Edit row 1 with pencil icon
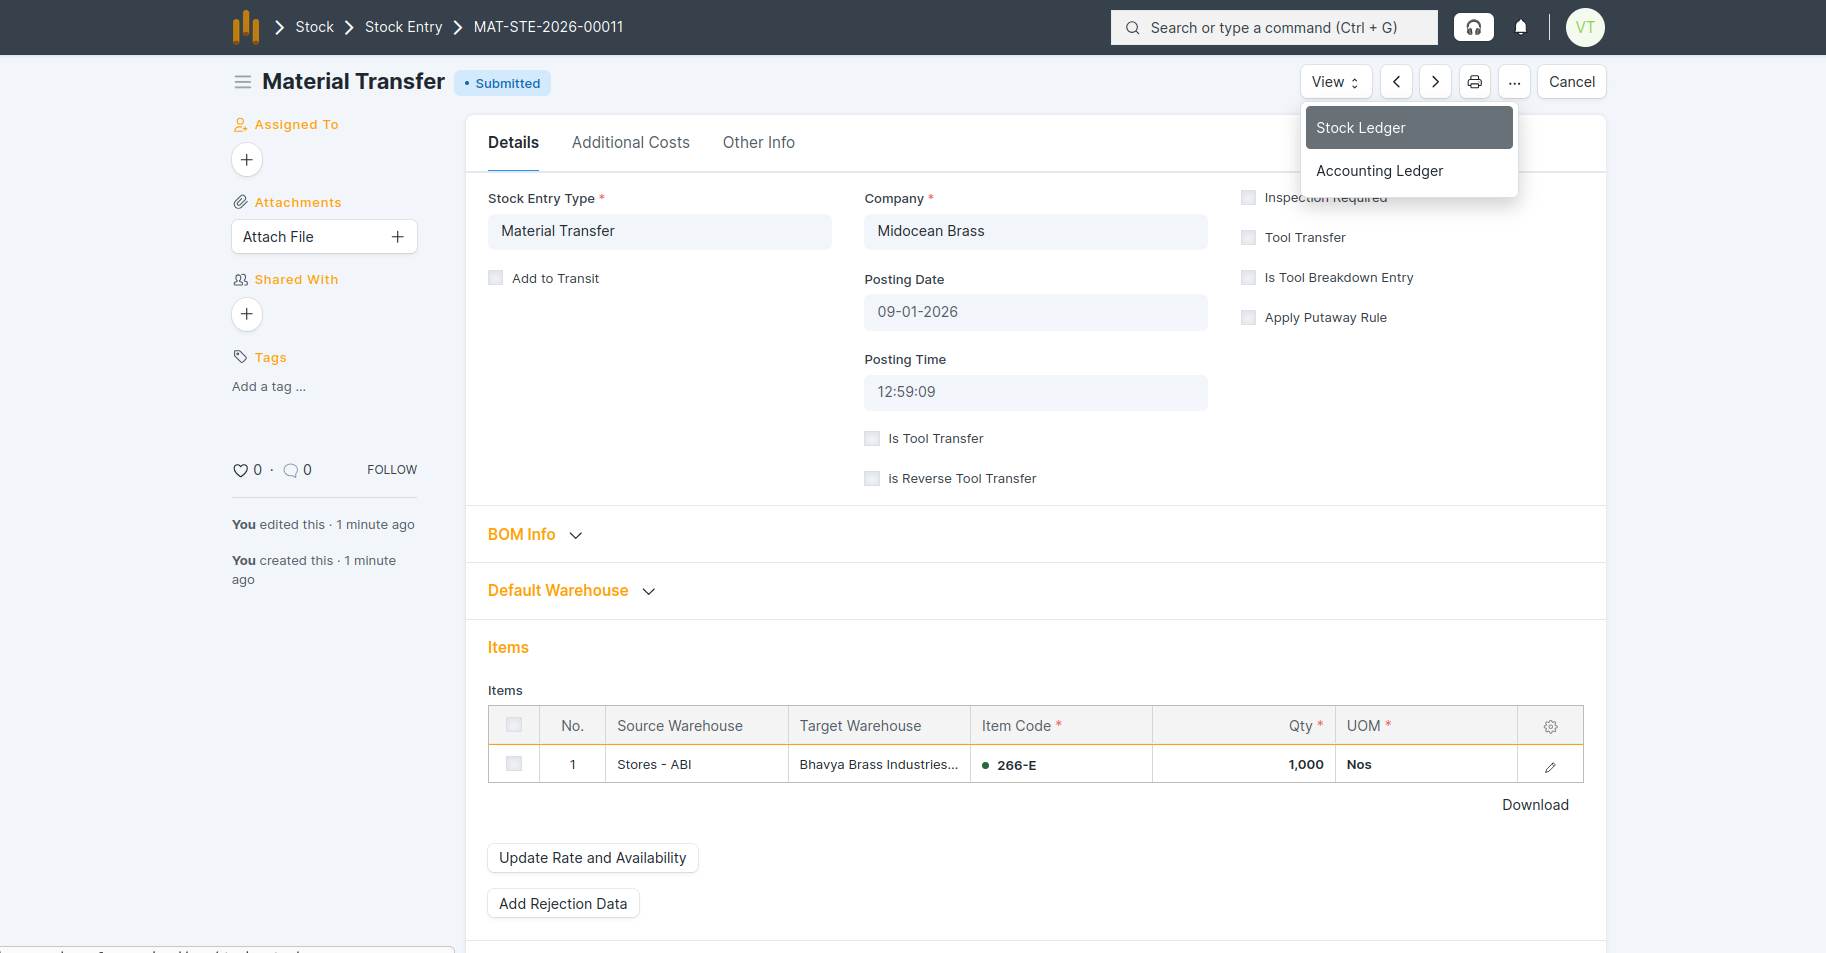1826x953 pixels. pyautogui.click(x=1550, y=767)
